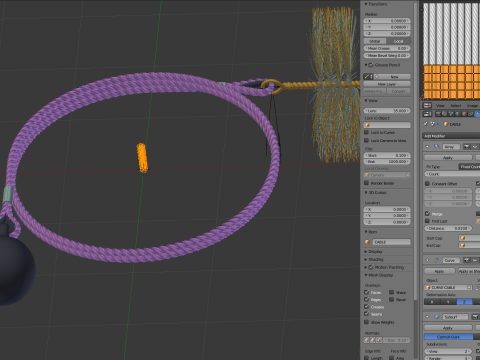
Task: Enable Constant Offset in Array modifier
Action: pos(427,184)
